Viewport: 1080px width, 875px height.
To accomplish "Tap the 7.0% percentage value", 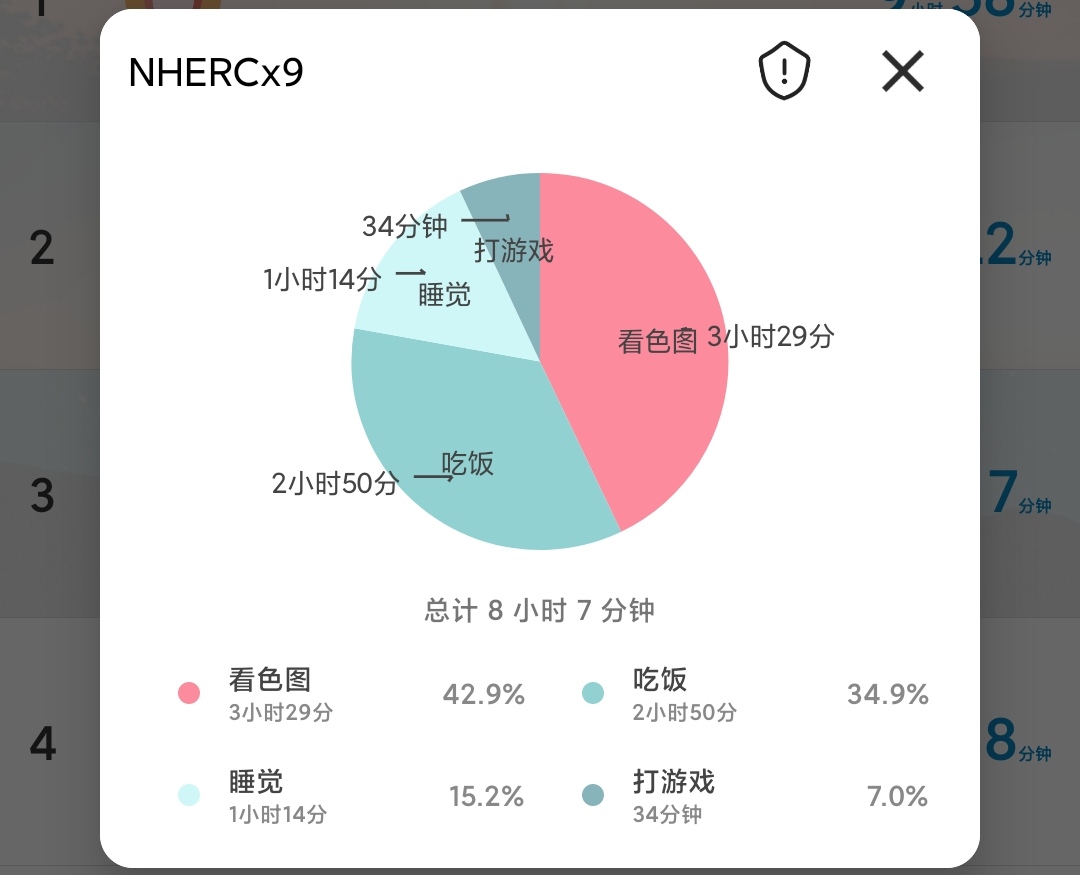I will pos(897,796).
